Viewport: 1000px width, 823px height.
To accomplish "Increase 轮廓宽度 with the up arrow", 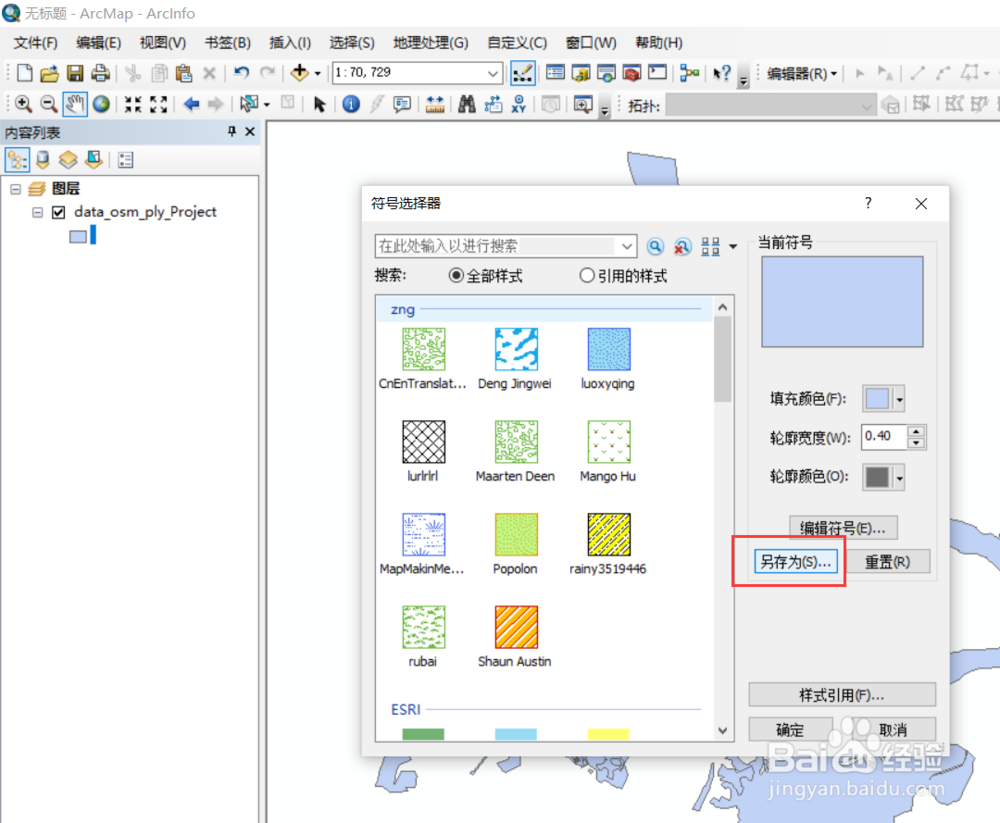I will click(916, 431).
